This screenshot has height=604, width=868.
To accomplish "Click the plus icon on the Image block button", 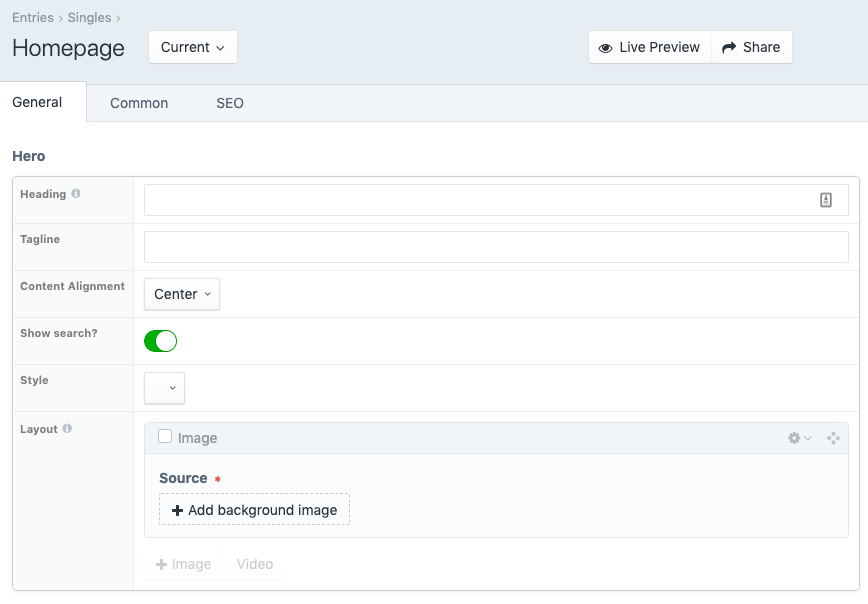I will pos(161,564).
